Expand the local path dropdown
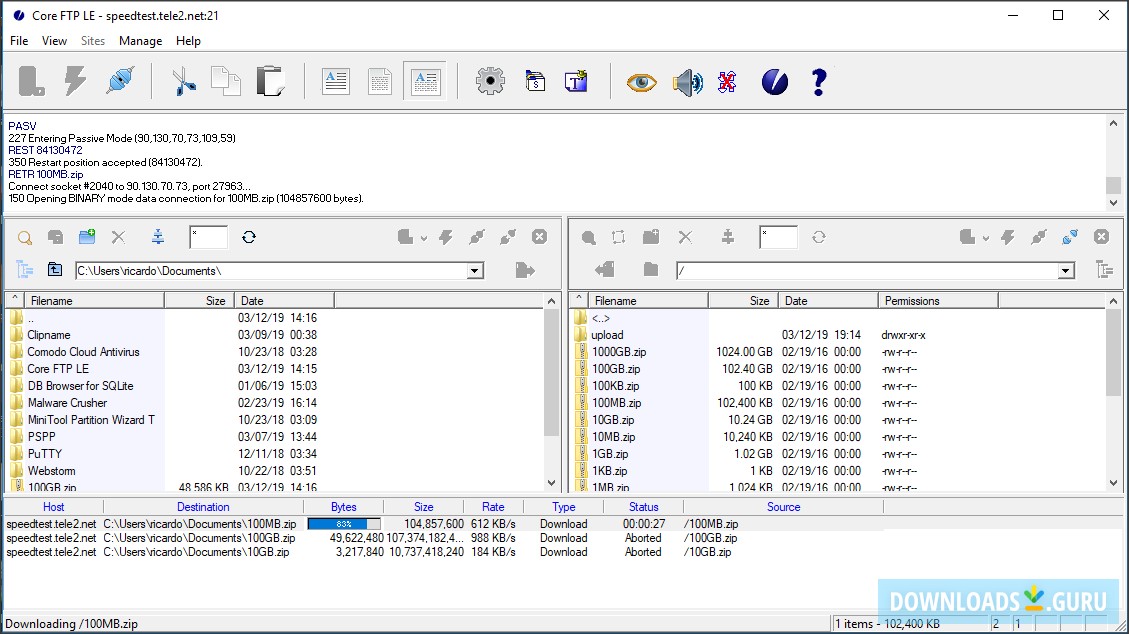1129x634 pixels. (474, 271)
